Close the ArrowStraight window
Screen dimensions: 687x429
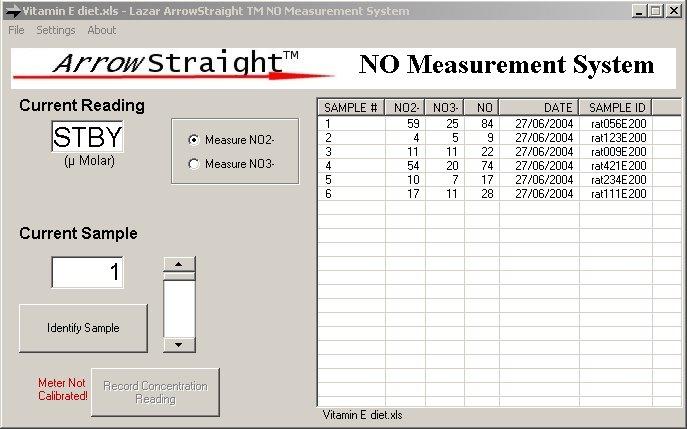pos(673,11)
